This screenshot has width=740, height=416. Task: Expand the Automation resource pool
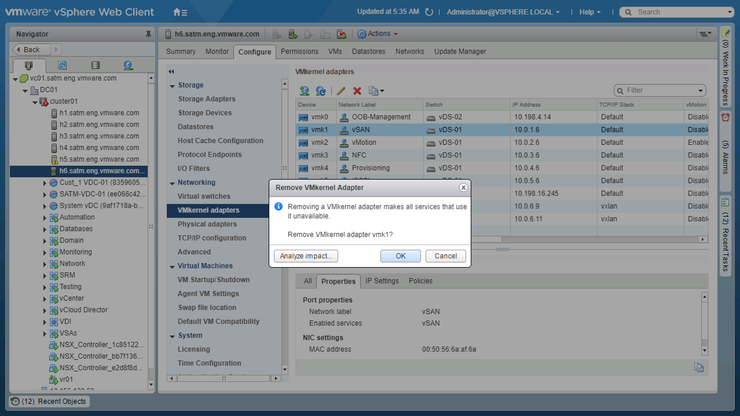point(45,218)
